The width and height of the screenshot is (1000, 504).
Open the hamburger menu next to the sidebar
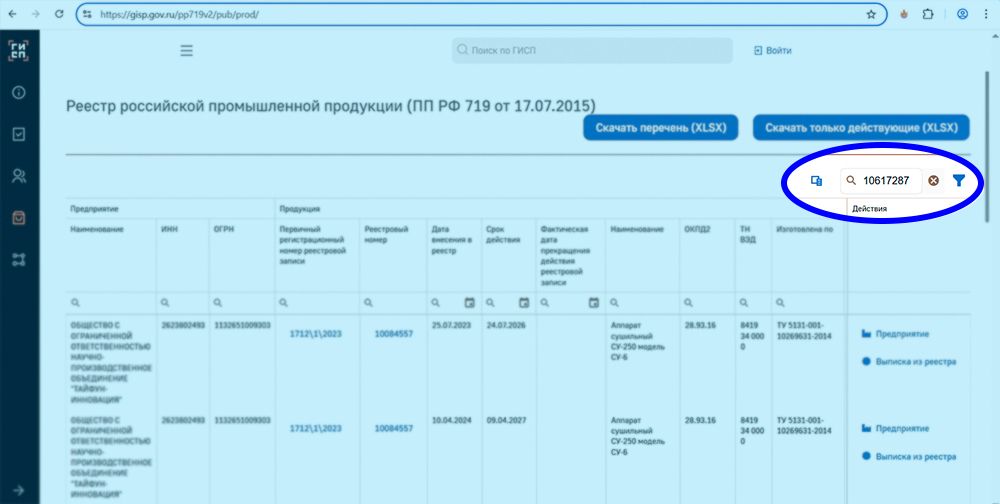(186, 51)
